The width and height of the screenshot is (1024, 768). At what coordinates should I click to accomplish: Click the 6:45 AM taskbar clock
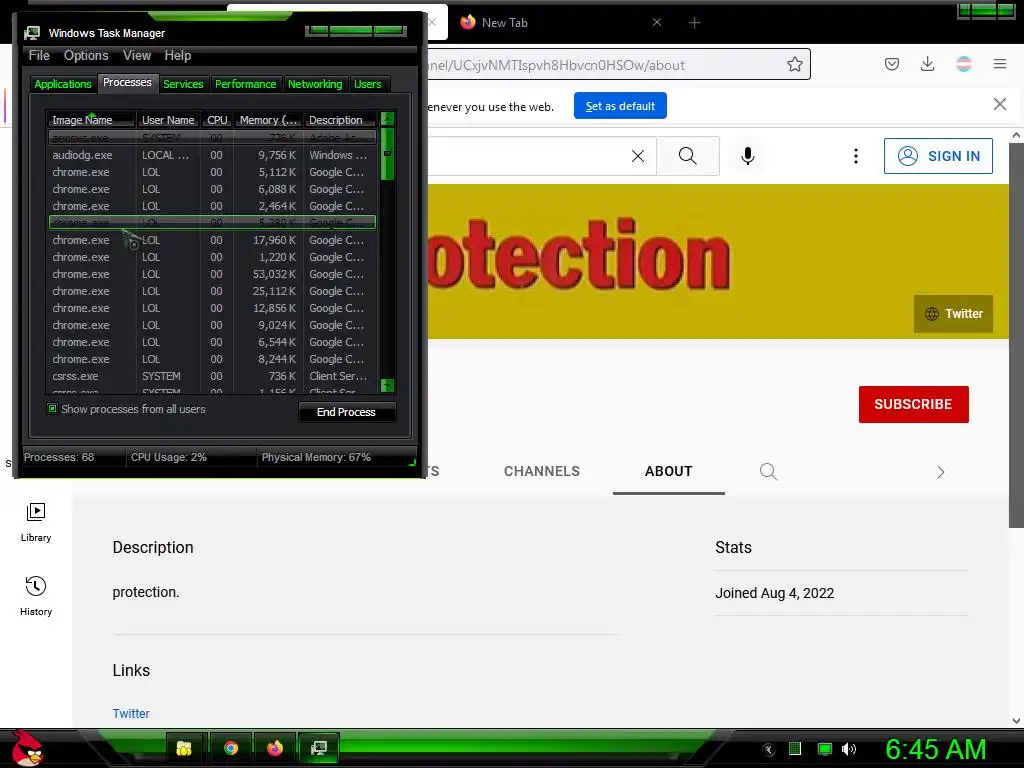935,749
